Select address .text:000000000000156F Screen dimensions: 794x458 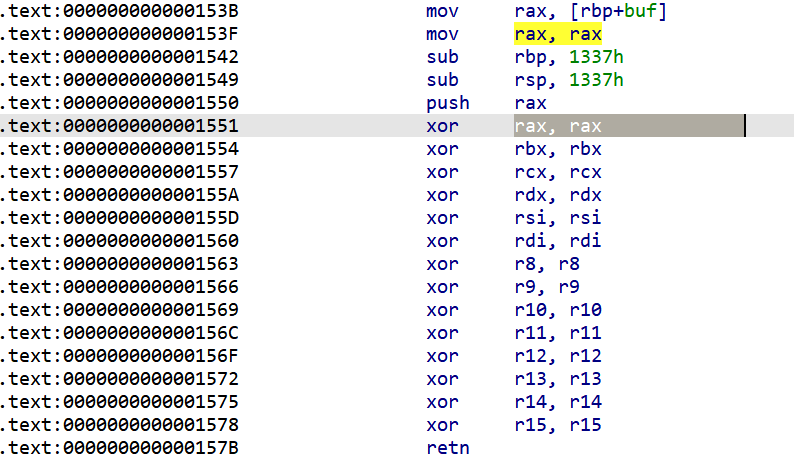click(x=119, y=356)
